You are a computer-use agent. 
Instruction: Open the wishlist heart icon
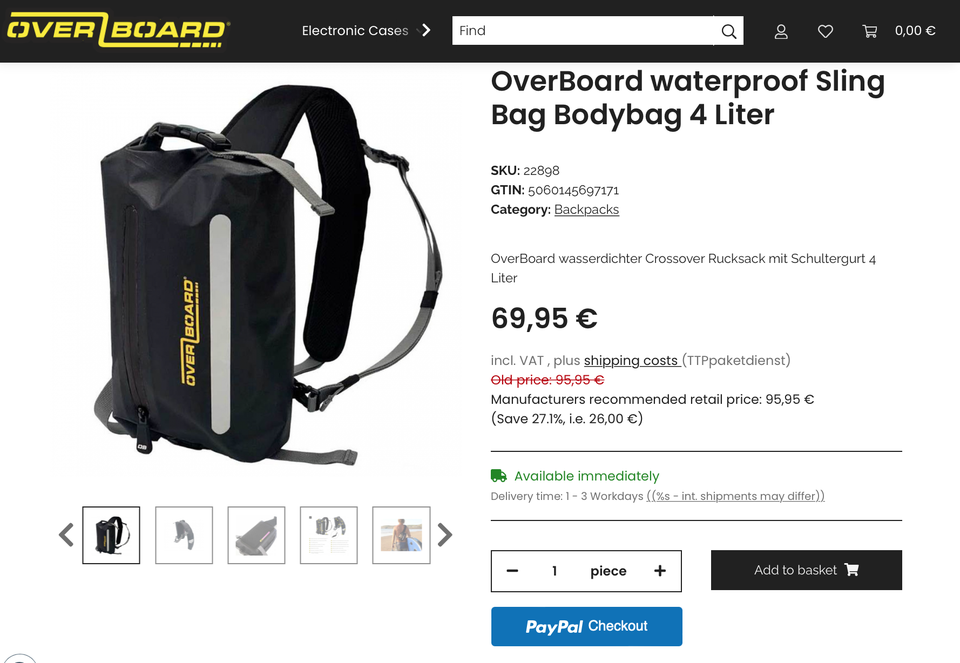tap(825, 31)
